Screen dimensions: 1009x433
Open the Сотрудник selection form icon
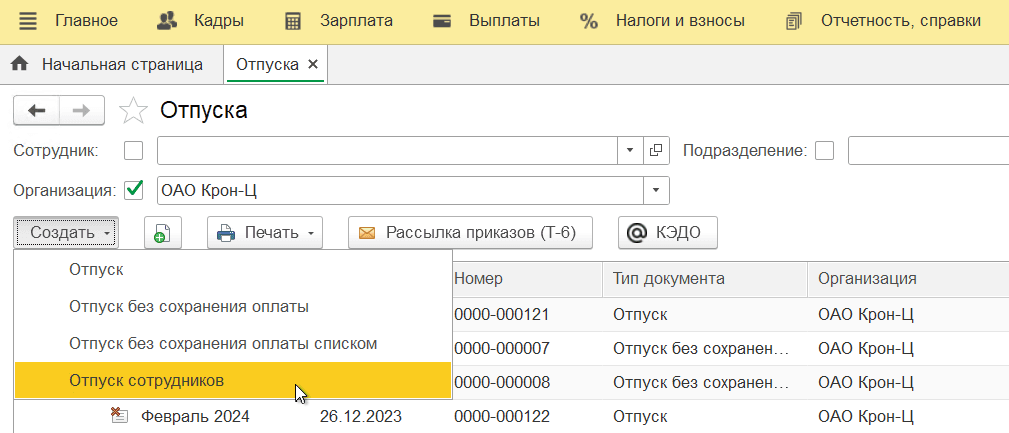656,151
